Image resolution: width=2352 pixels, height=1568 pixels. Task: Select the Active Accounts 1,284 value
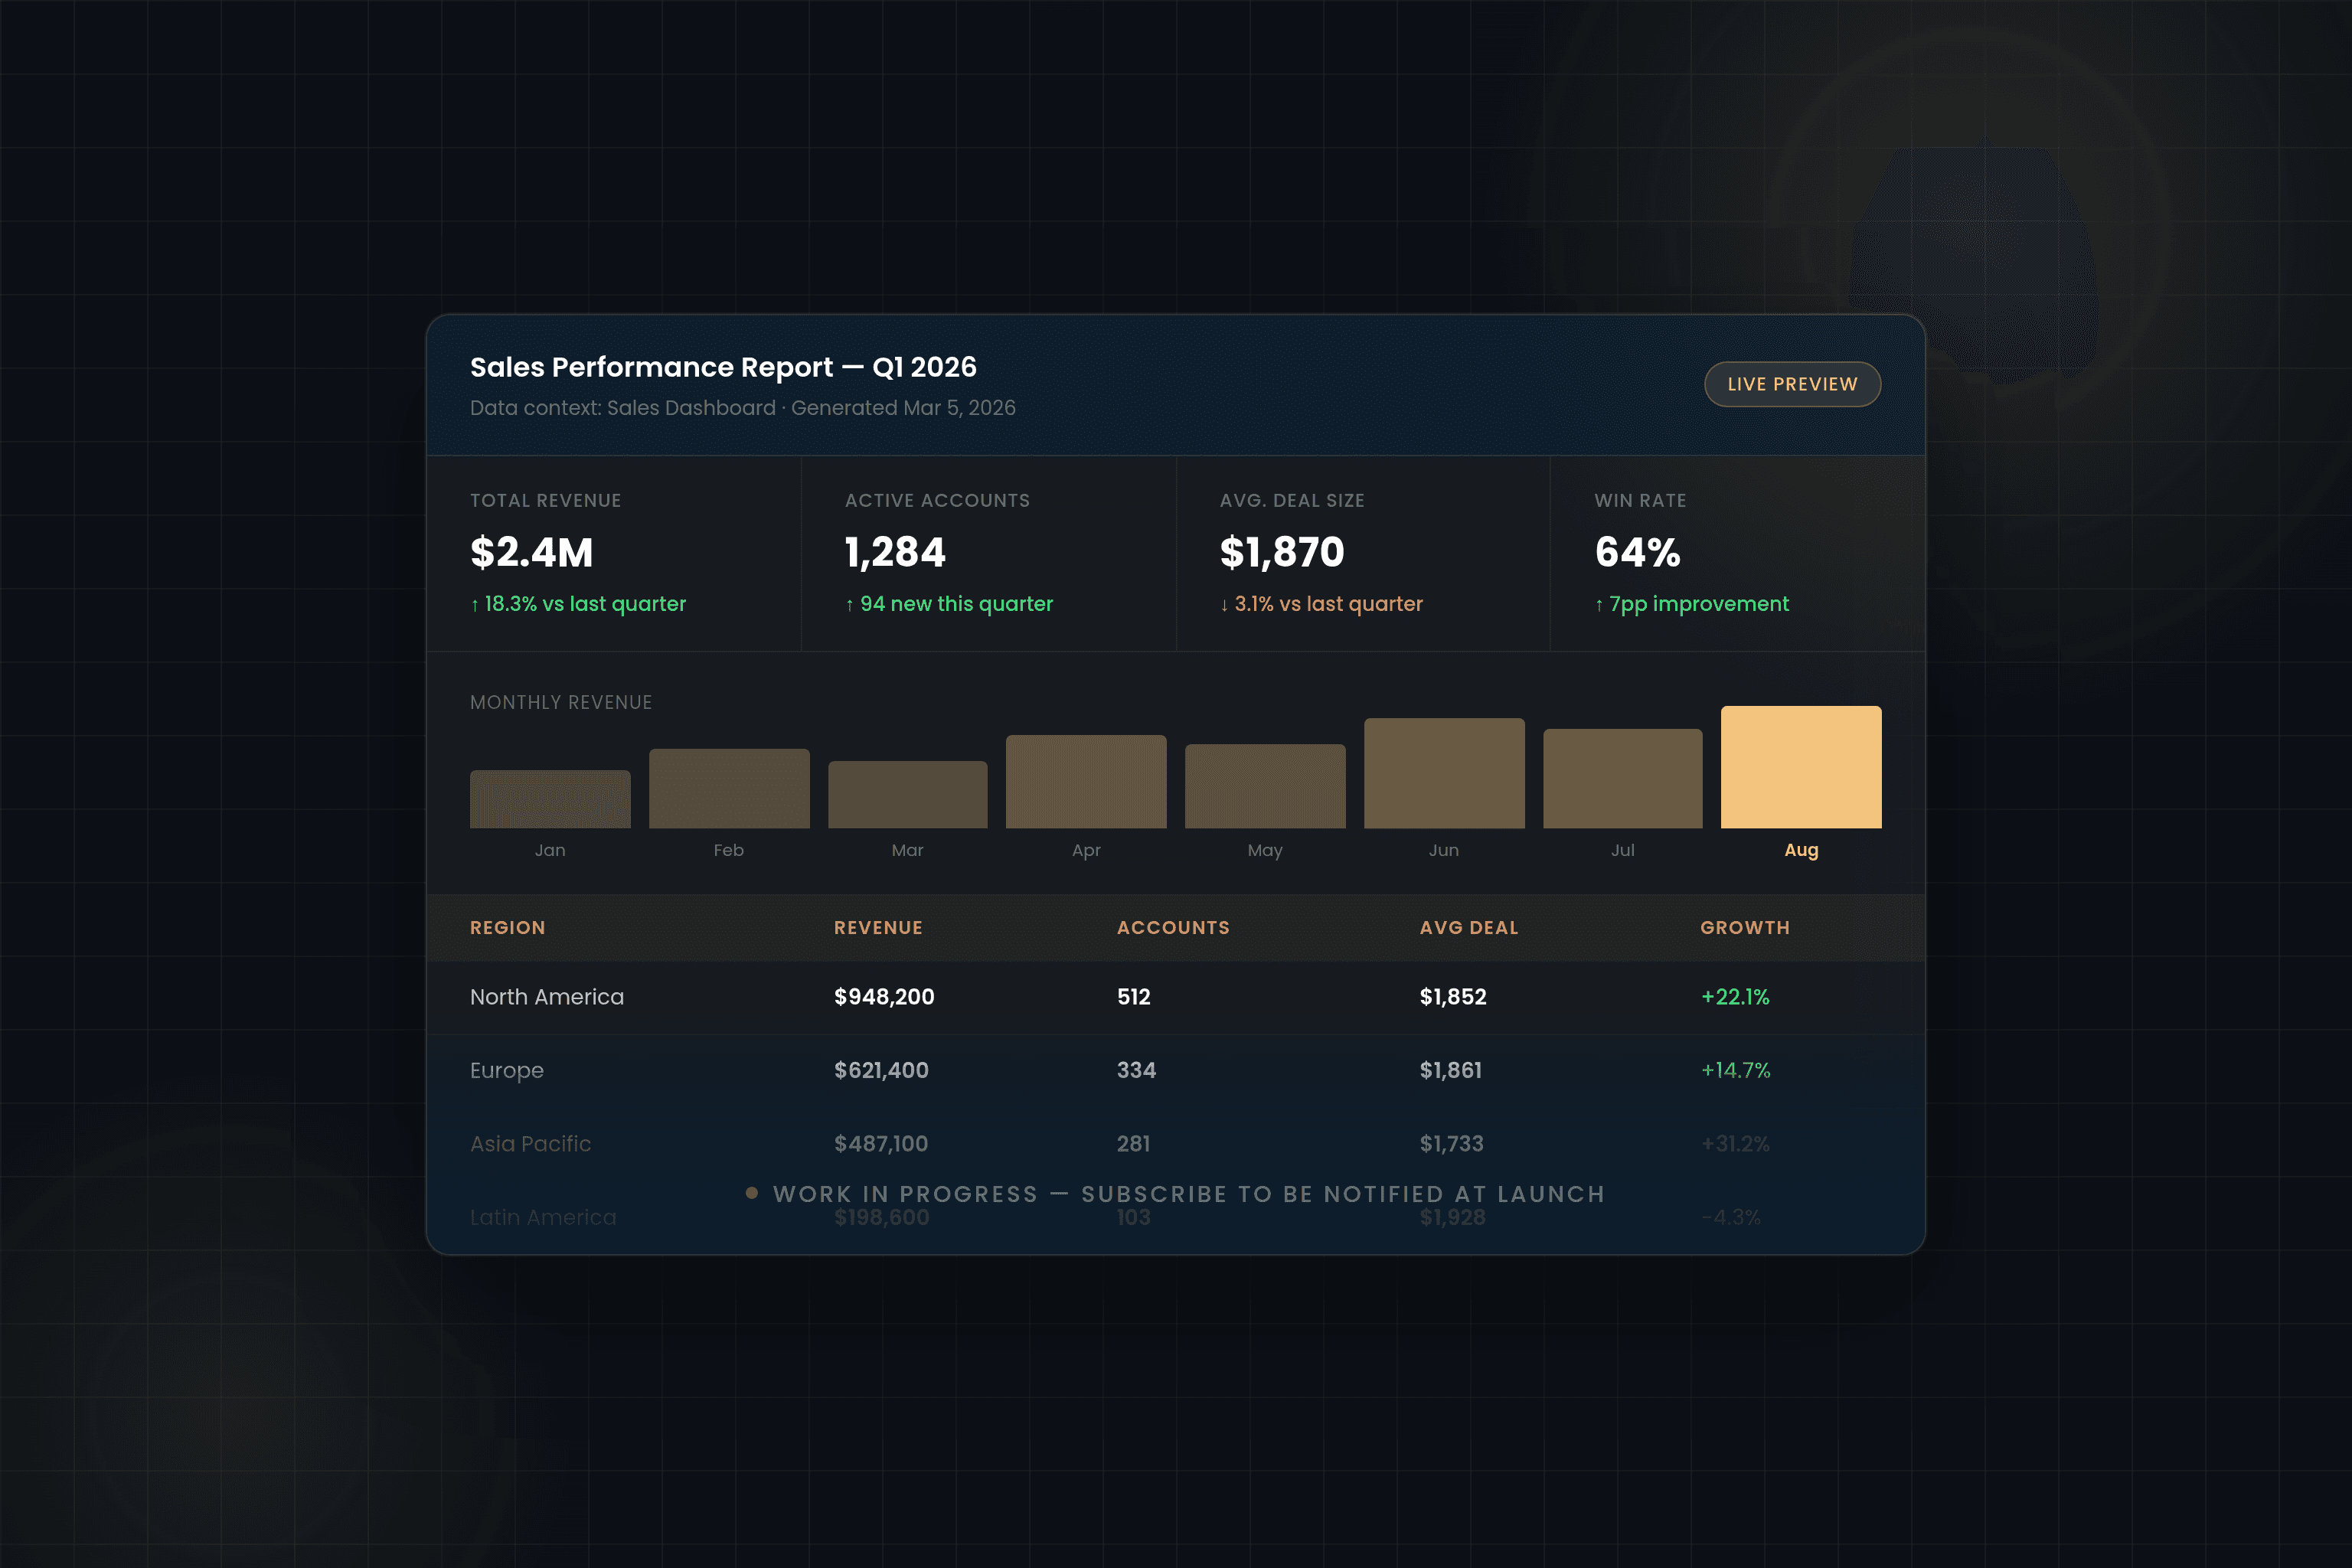pyautogui.click(x=895, y=552)
